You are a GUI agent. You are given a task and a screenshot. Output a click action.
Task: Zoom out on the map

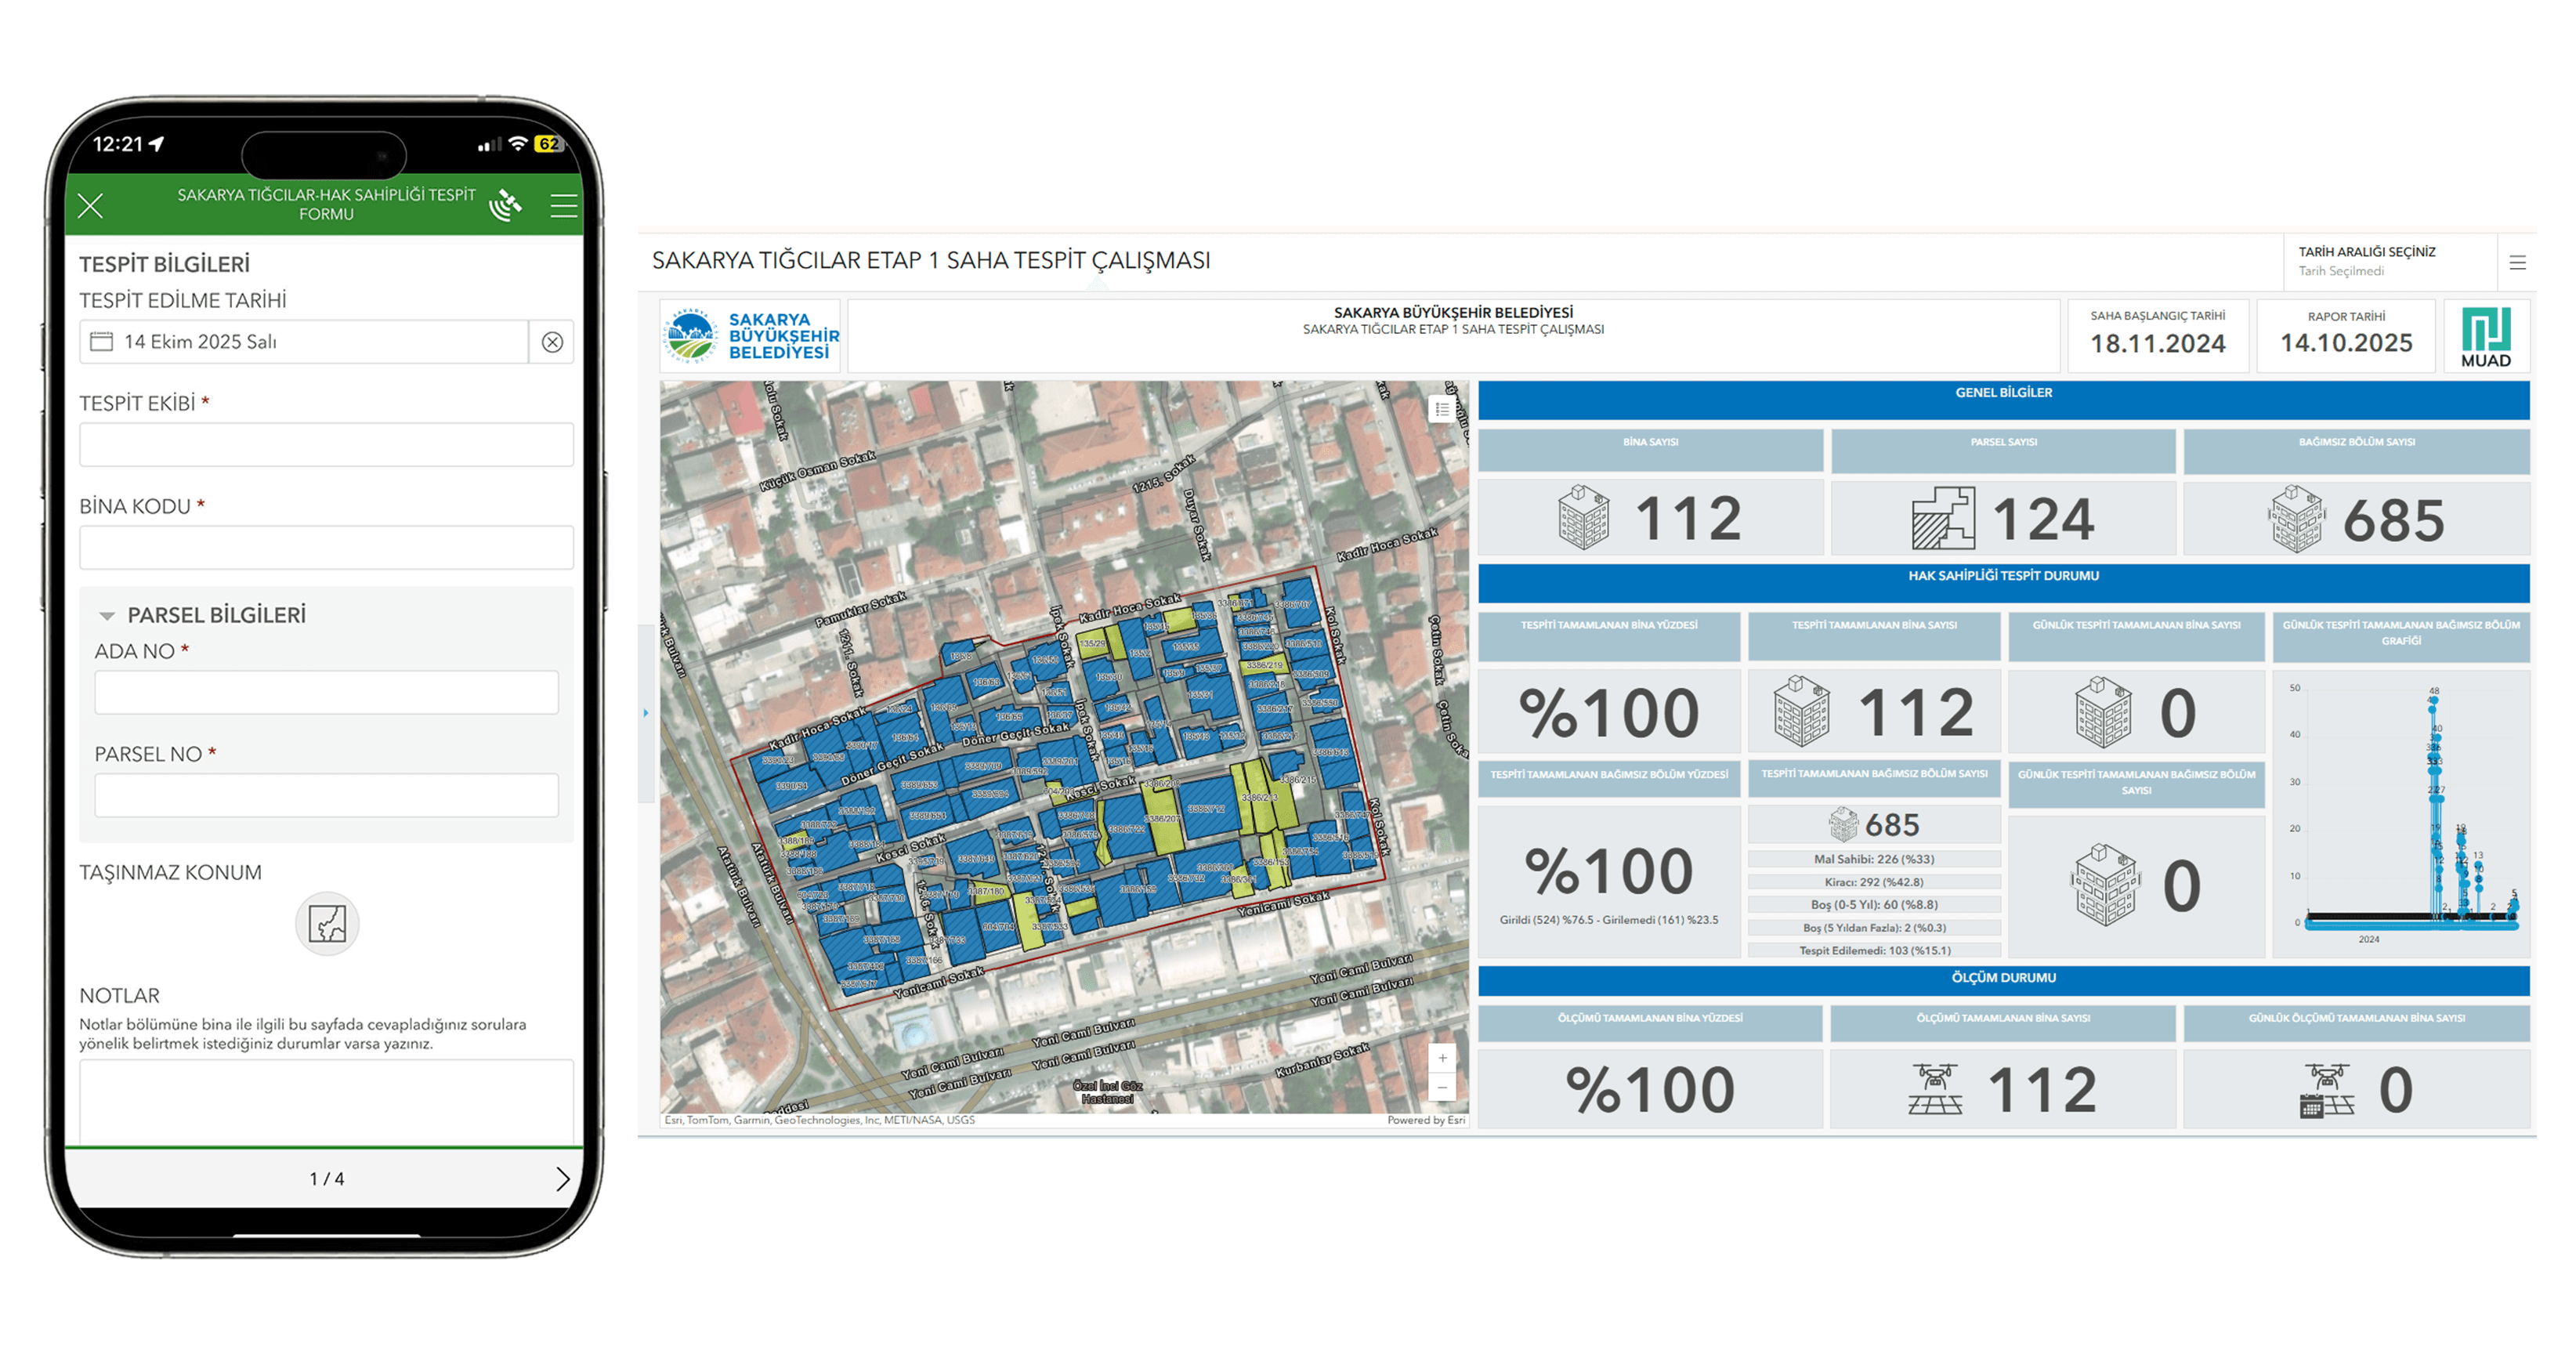pyautogui.click(x=1442, y=1087)
